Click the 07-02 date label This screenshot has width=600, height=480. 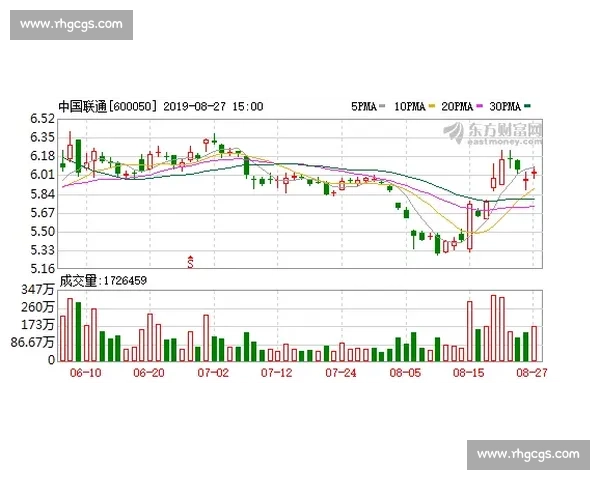pyautogui.click(x=213, y=372)
